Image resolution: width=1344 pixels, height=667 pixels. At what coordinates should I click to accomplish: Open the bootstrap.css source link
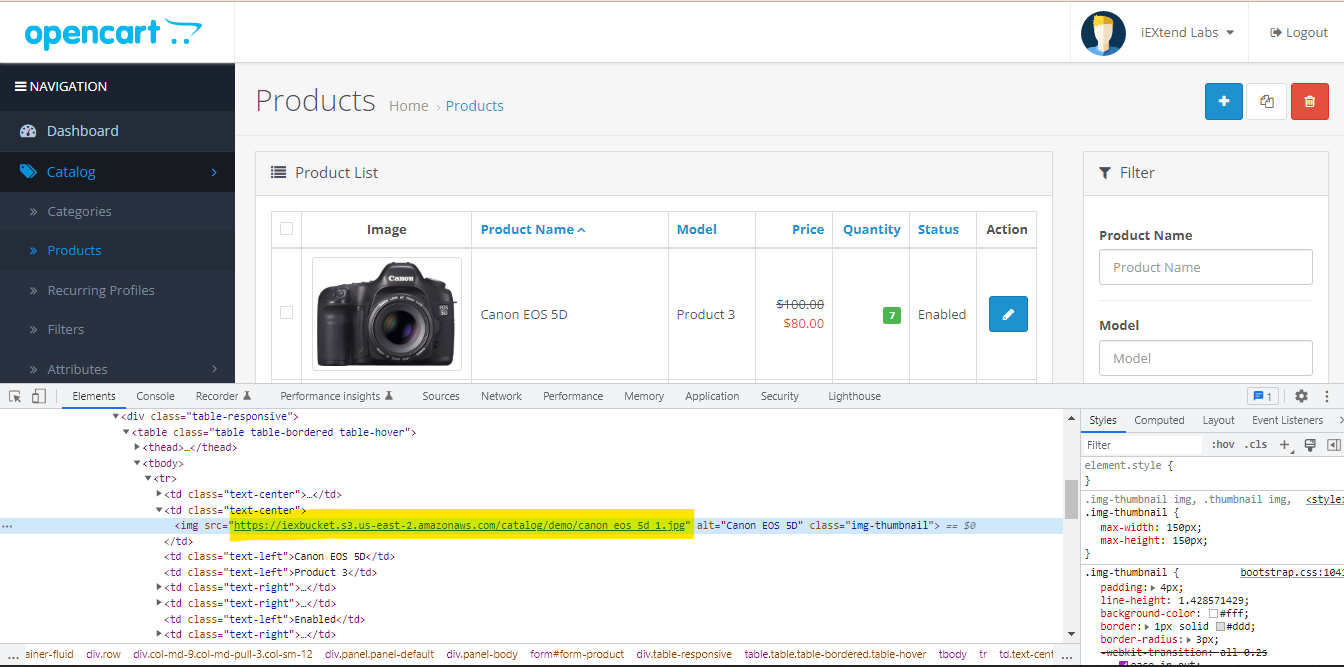coord(1292,573)
